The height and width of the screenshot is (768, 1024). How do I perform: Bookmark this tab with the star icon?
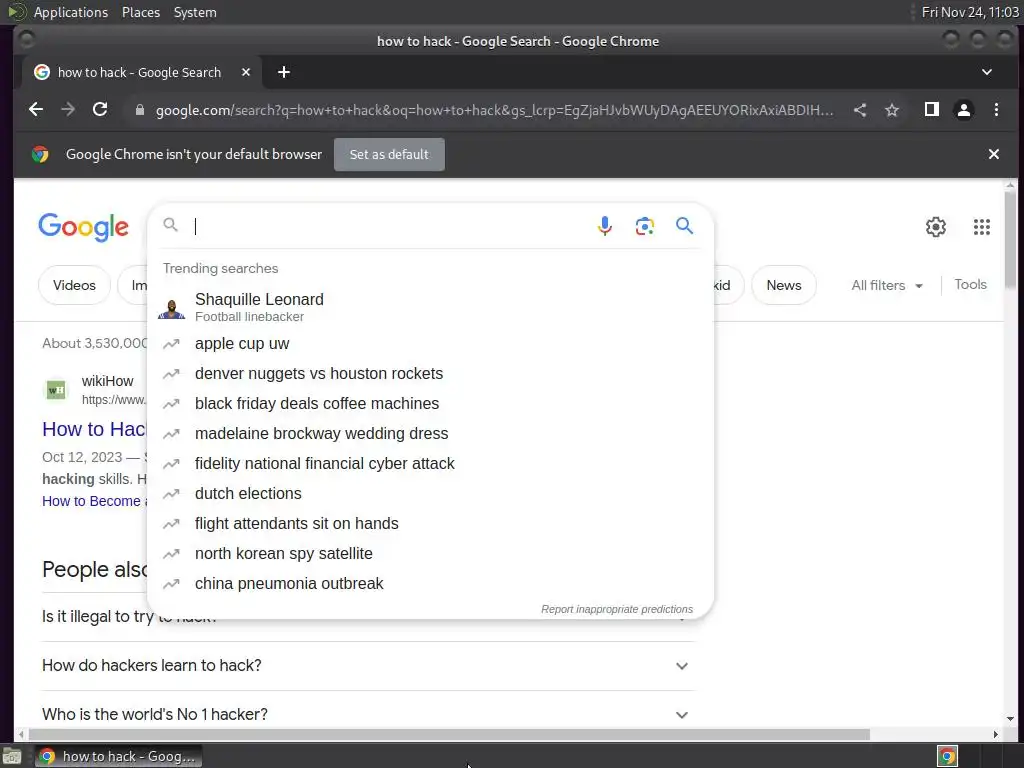point(892,110)
